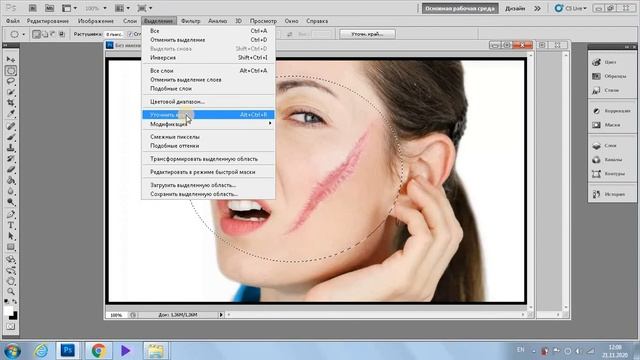
Task: Click the Растушевка (Feather) input field
Action: coord(114,34)
